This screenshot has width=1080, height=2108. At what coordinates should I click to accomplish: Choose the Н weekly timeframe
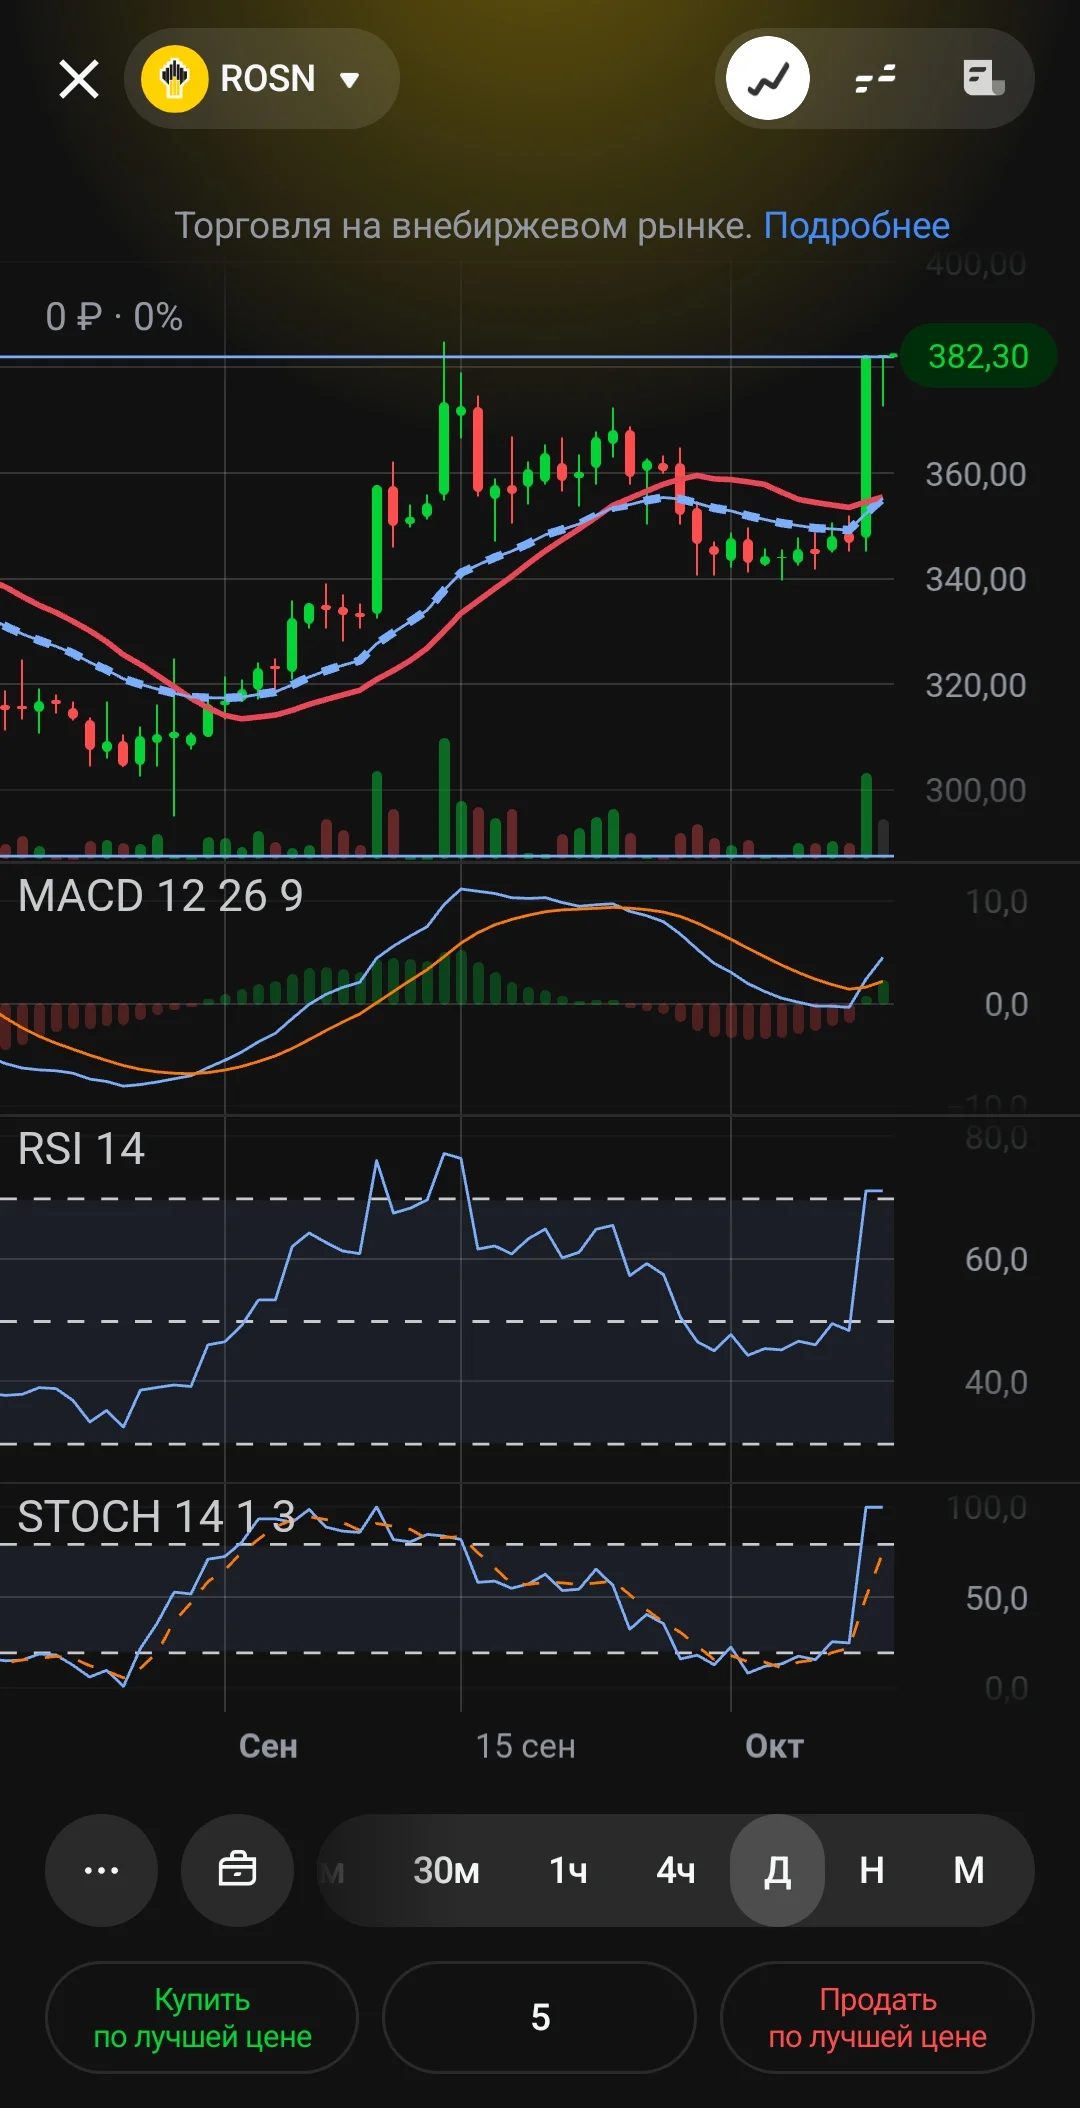pos(872,1870)
